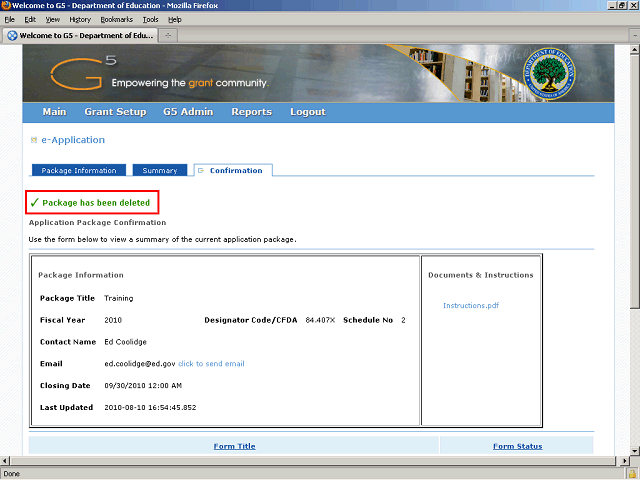Open the Instructions.pdf document link
Screen dimensions: 640x480
471,305
